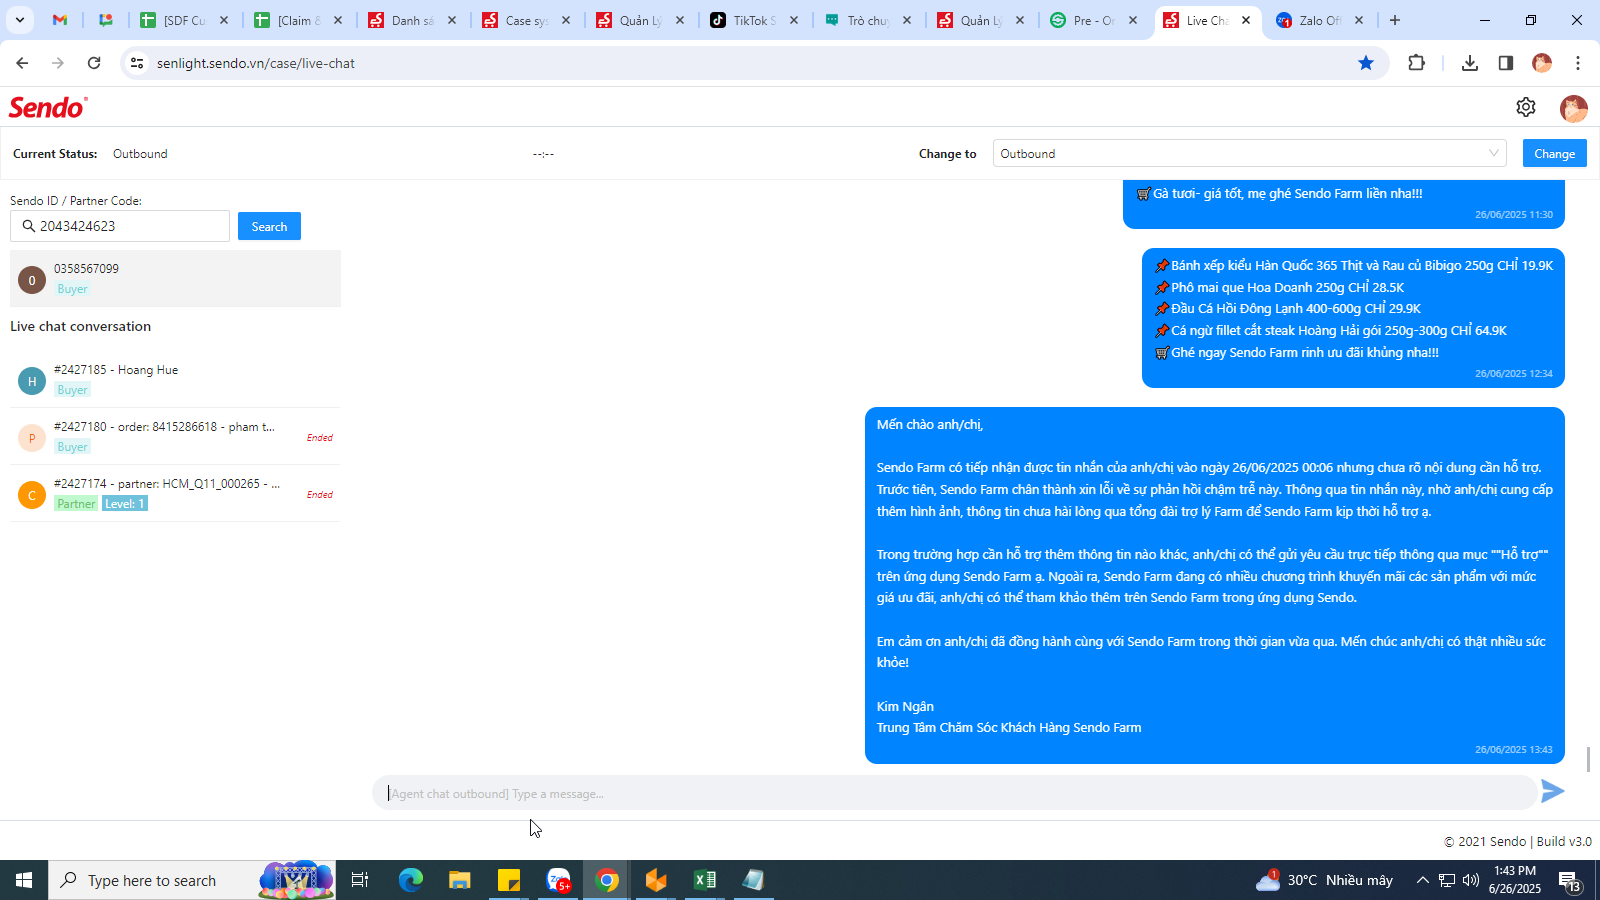Toggle the Chrome side panel icon
This screenshot has height=900, width=1600.
[x=1505, y=63]
